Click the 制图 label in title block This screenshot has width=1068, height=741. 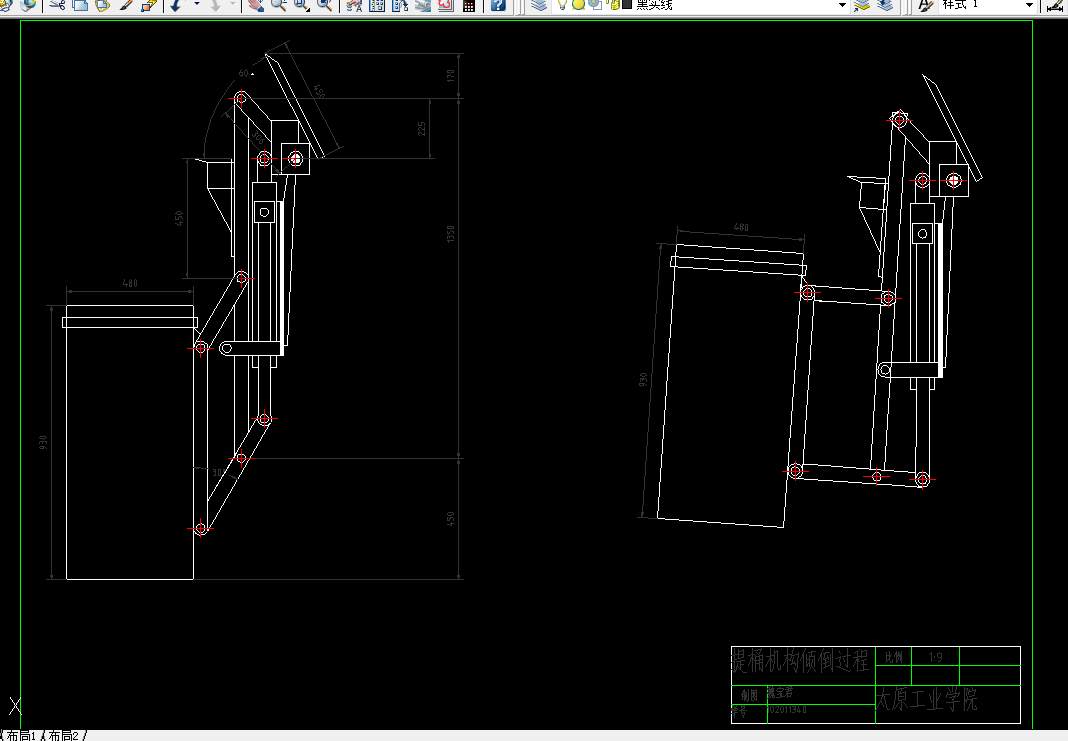pos(749,695)
